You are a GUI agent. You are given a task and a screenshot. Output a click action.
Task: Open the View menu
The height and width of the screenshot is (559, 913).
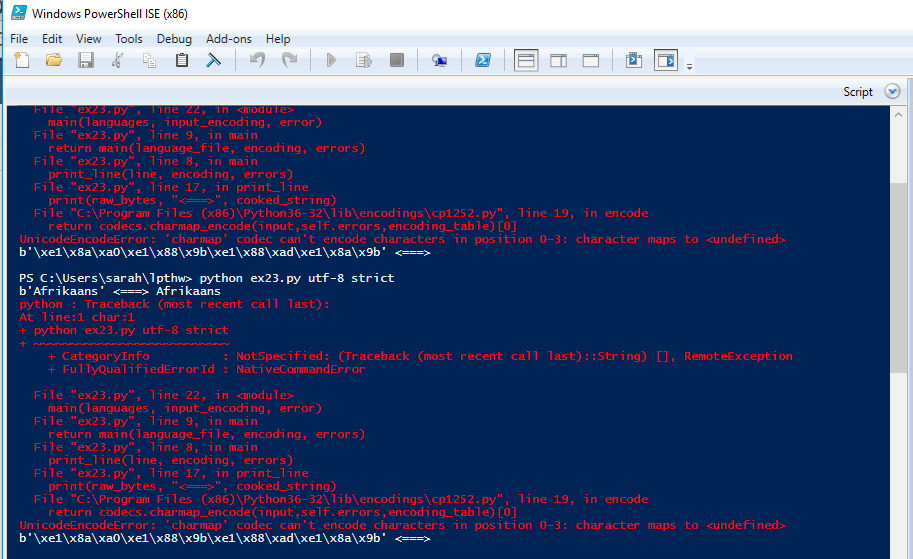[89, 38]
